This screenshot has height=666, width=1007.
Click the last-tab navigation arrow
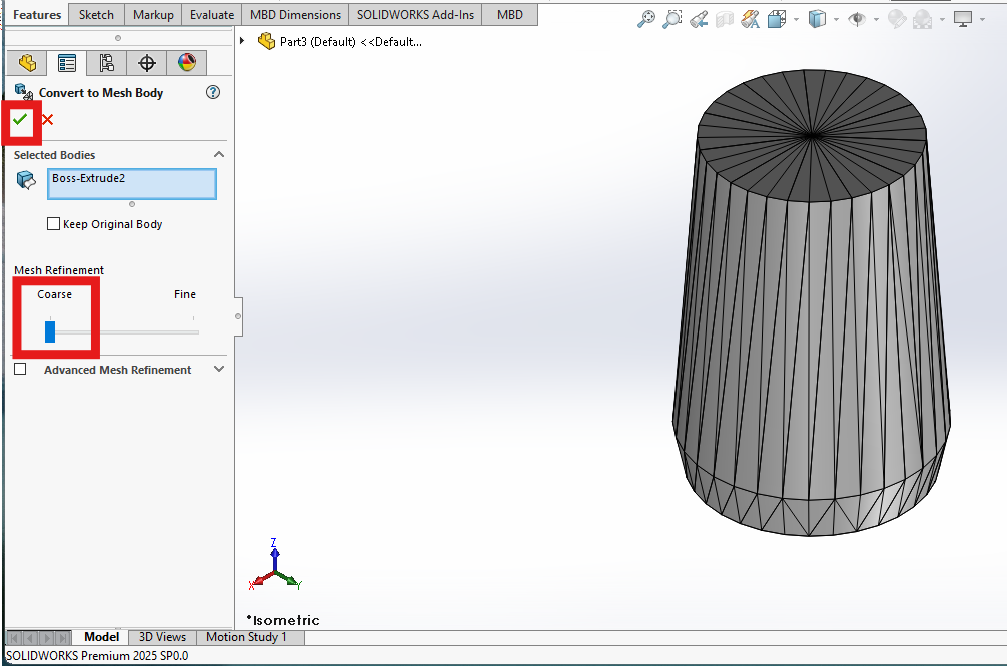(x=63, y=638)
